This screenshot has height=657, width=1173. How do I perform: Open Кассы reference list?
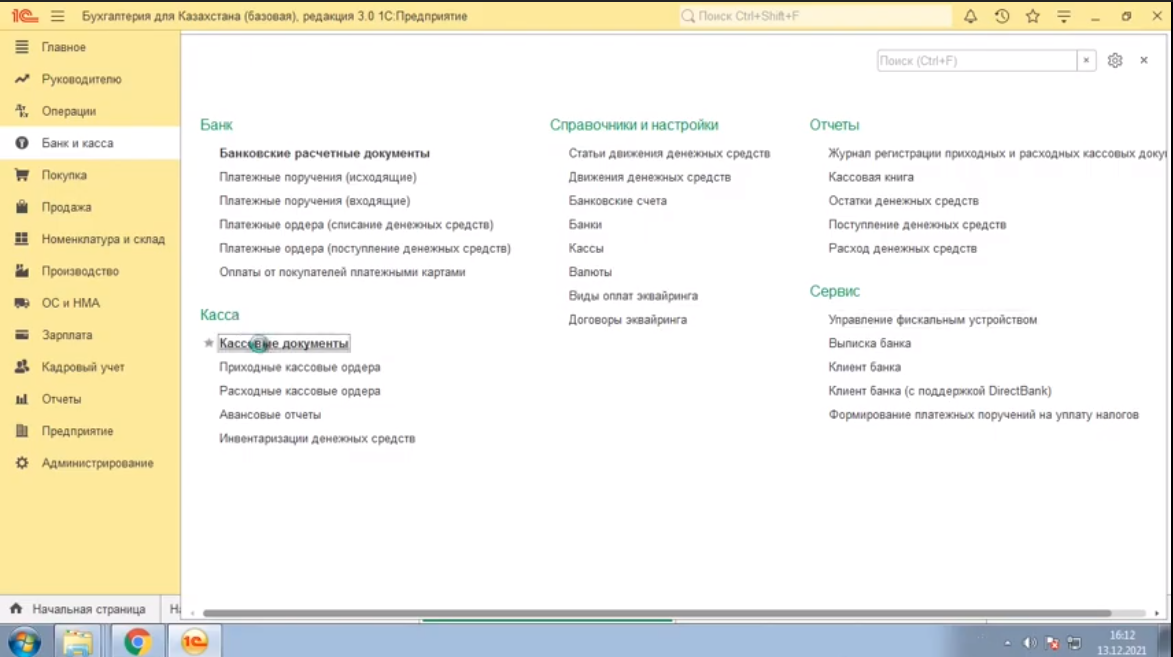[x=586, y=248]
